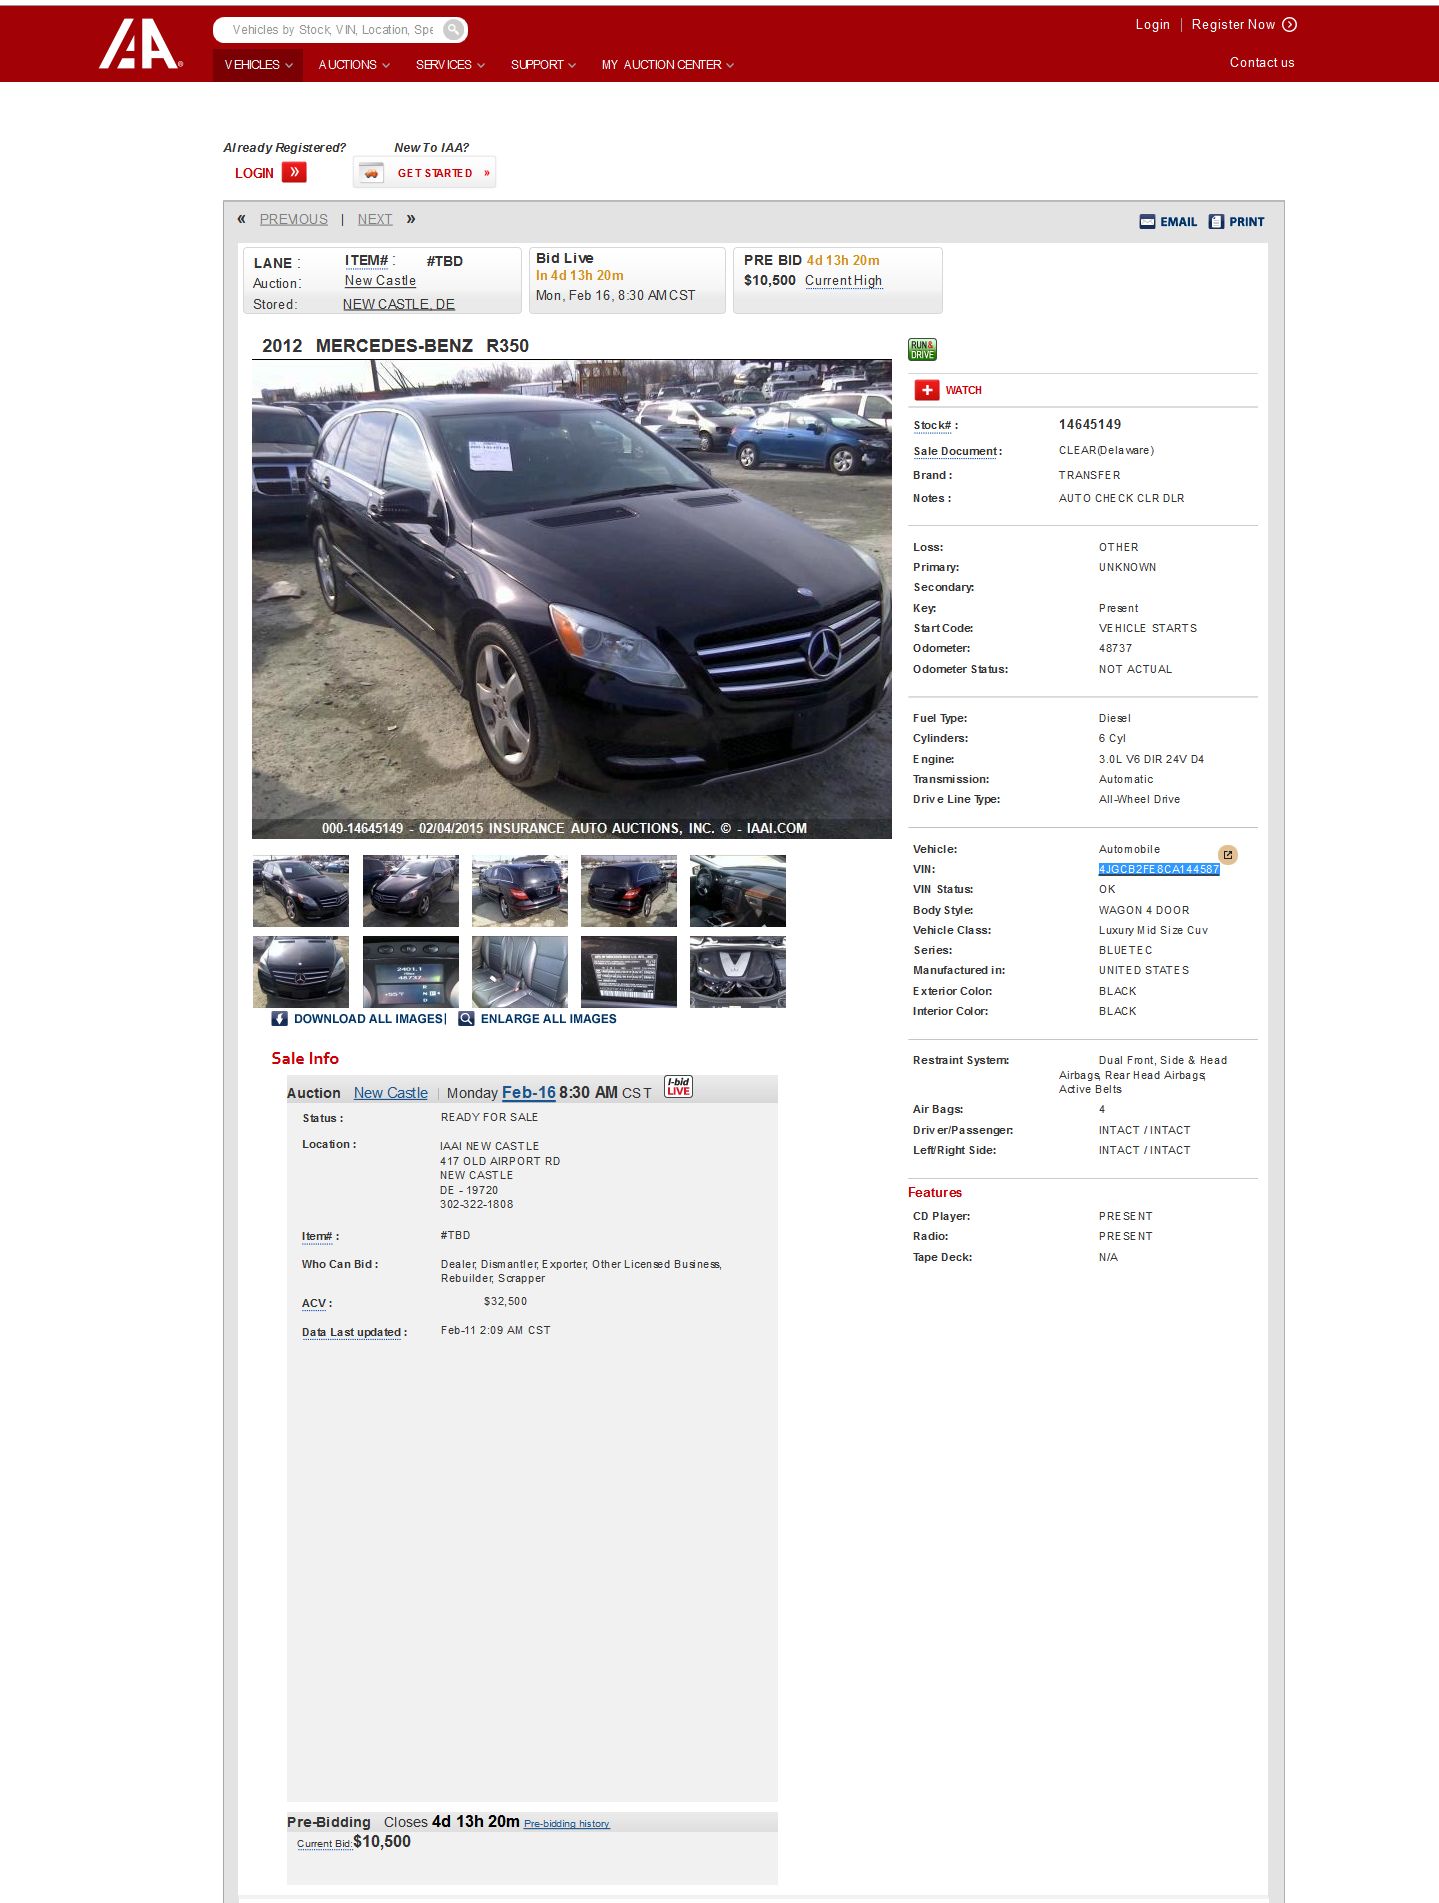Select the engine bay thumbnail

click(738, 972)
